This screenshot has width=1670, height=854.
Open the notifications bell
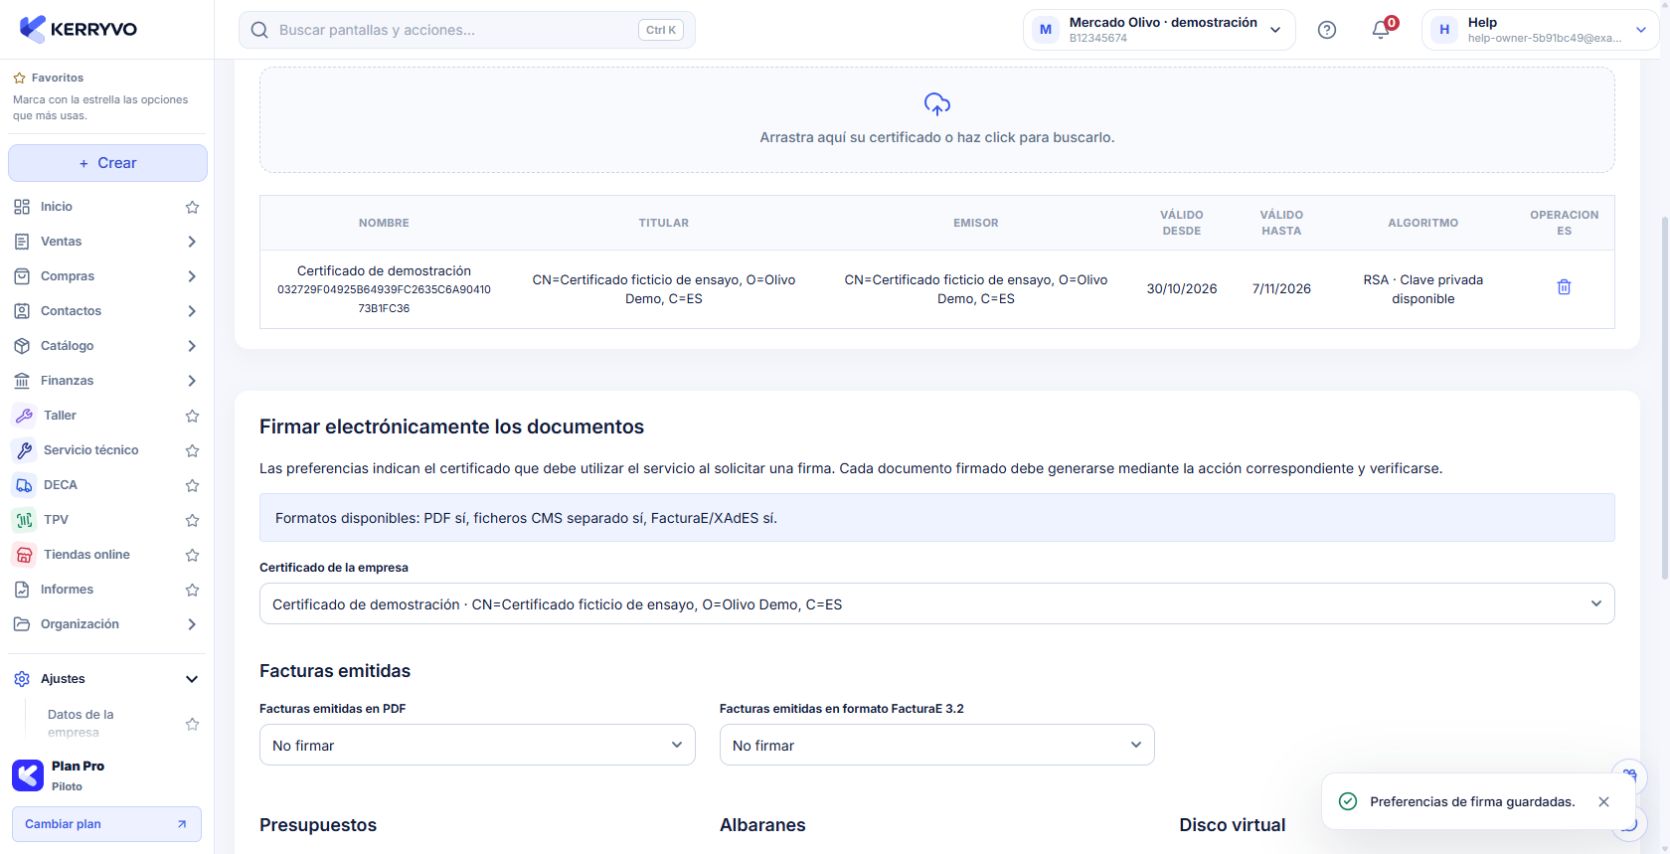coord(1381,30)
